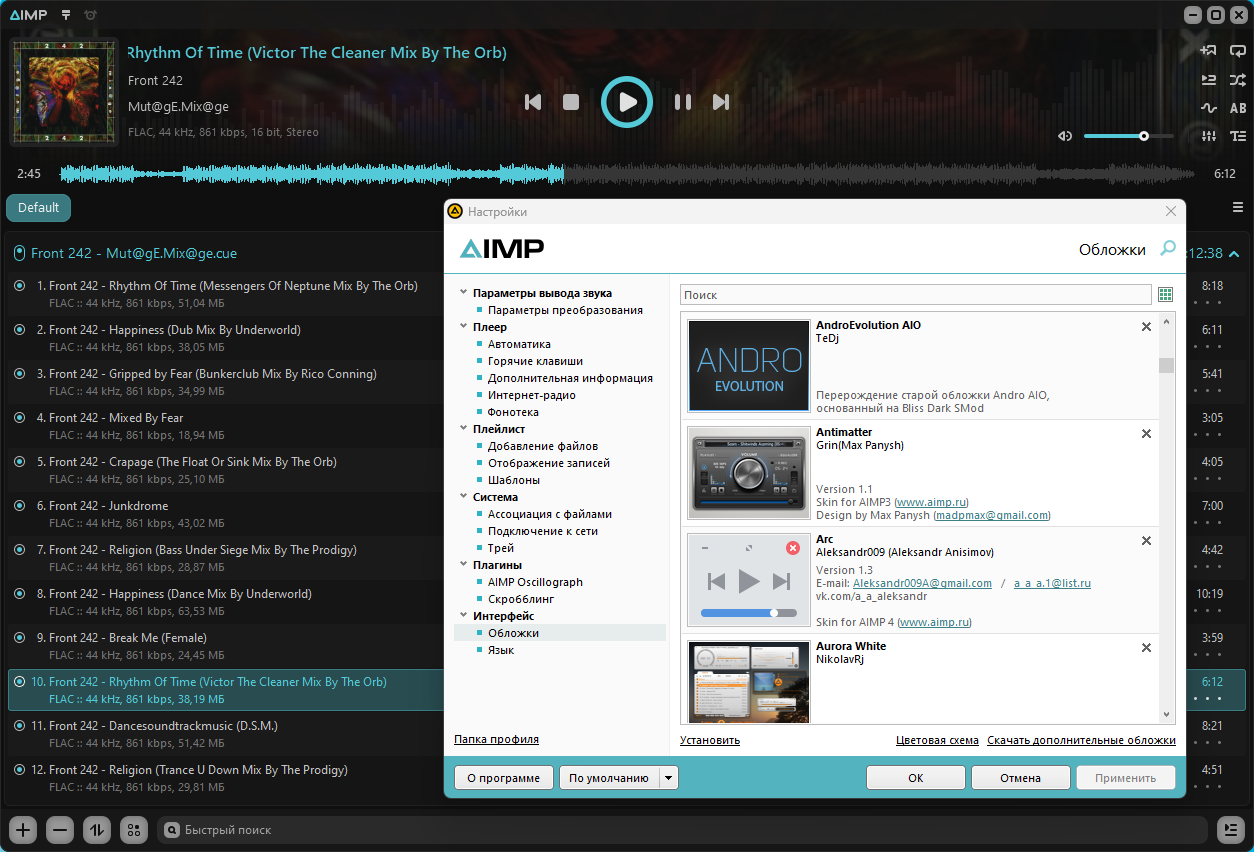Open the По умолчанию dropdown arrow
The width and height of the screenshot is (1254, 852).
click(669, 778)
